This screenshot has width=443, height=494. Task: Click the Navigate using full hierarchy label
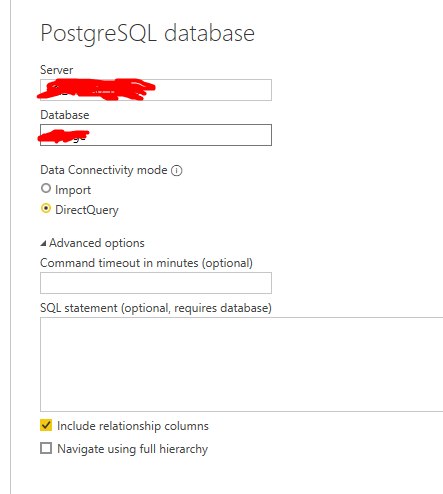(132, 449)
